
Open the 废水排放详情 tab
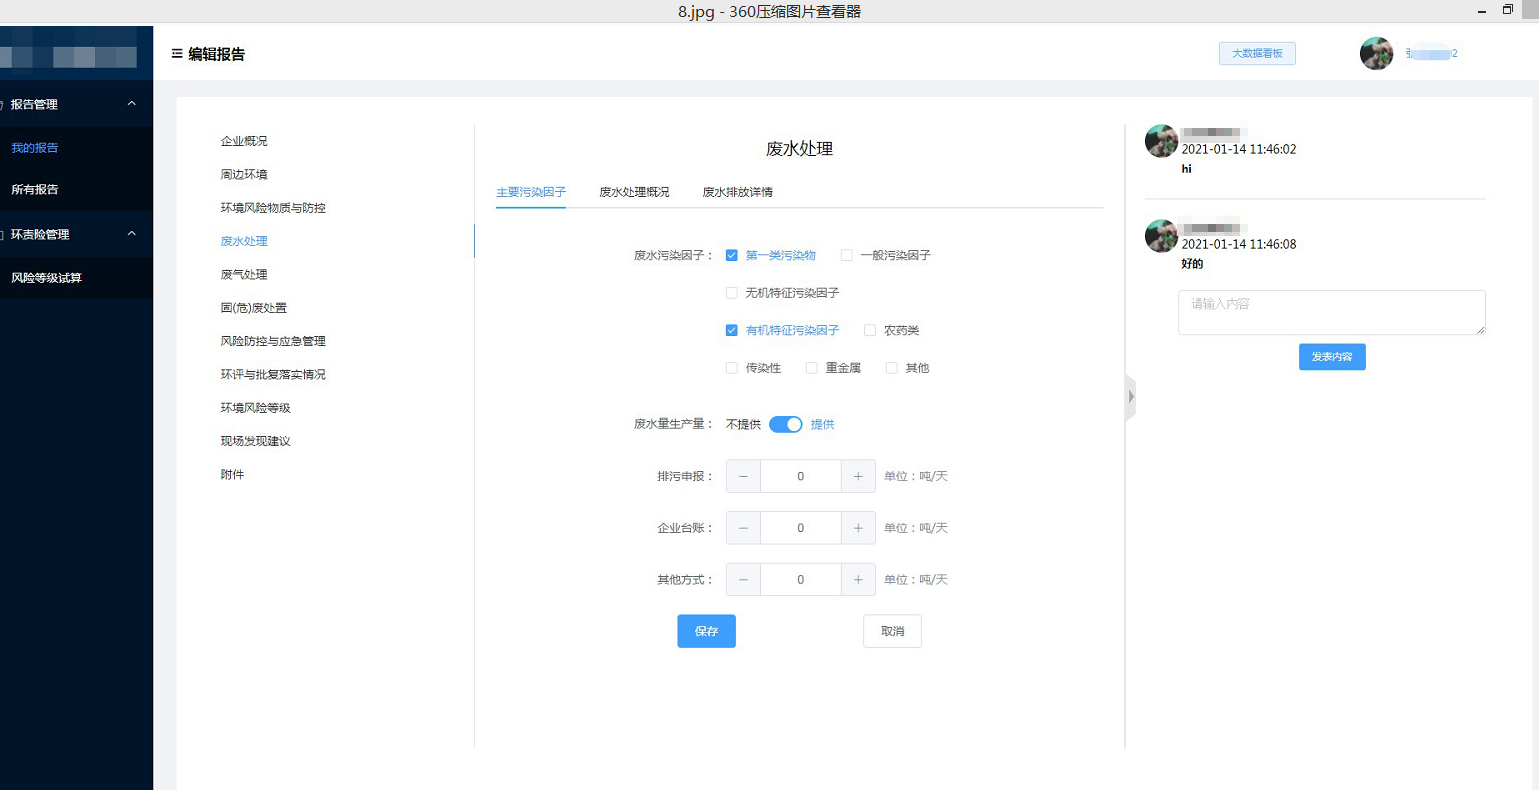point(737,192)
